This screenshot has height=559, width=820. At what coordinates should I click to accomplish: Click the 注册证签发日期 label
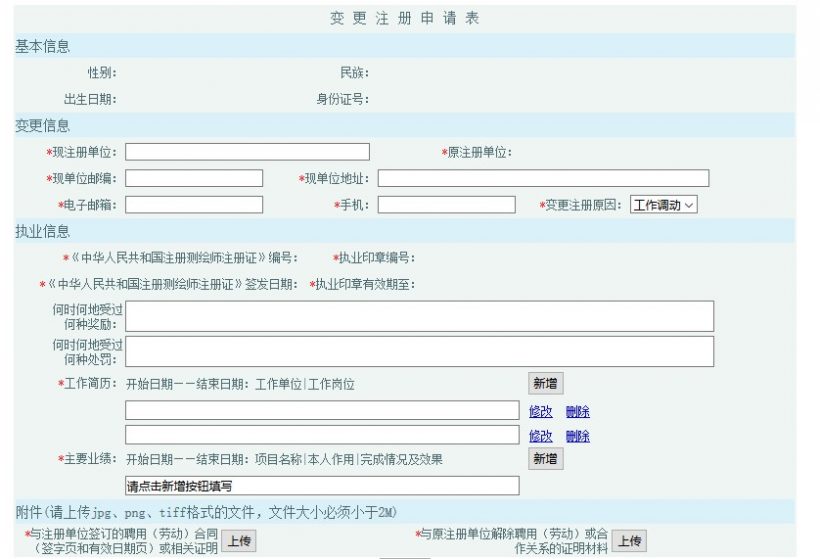click(168, 284)
